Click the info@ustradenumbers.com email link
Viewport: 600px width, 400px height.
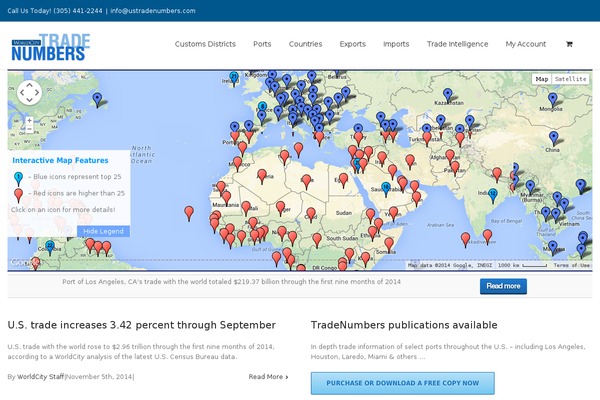point(153,11)
